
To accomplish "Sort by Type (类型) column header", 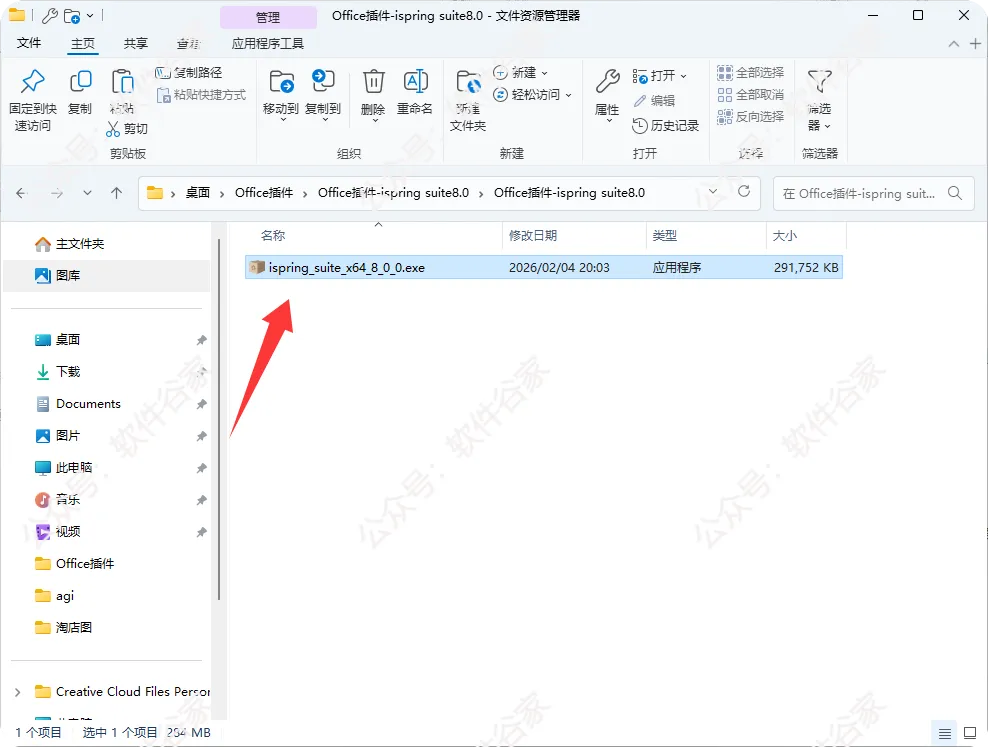I will 664,236.
